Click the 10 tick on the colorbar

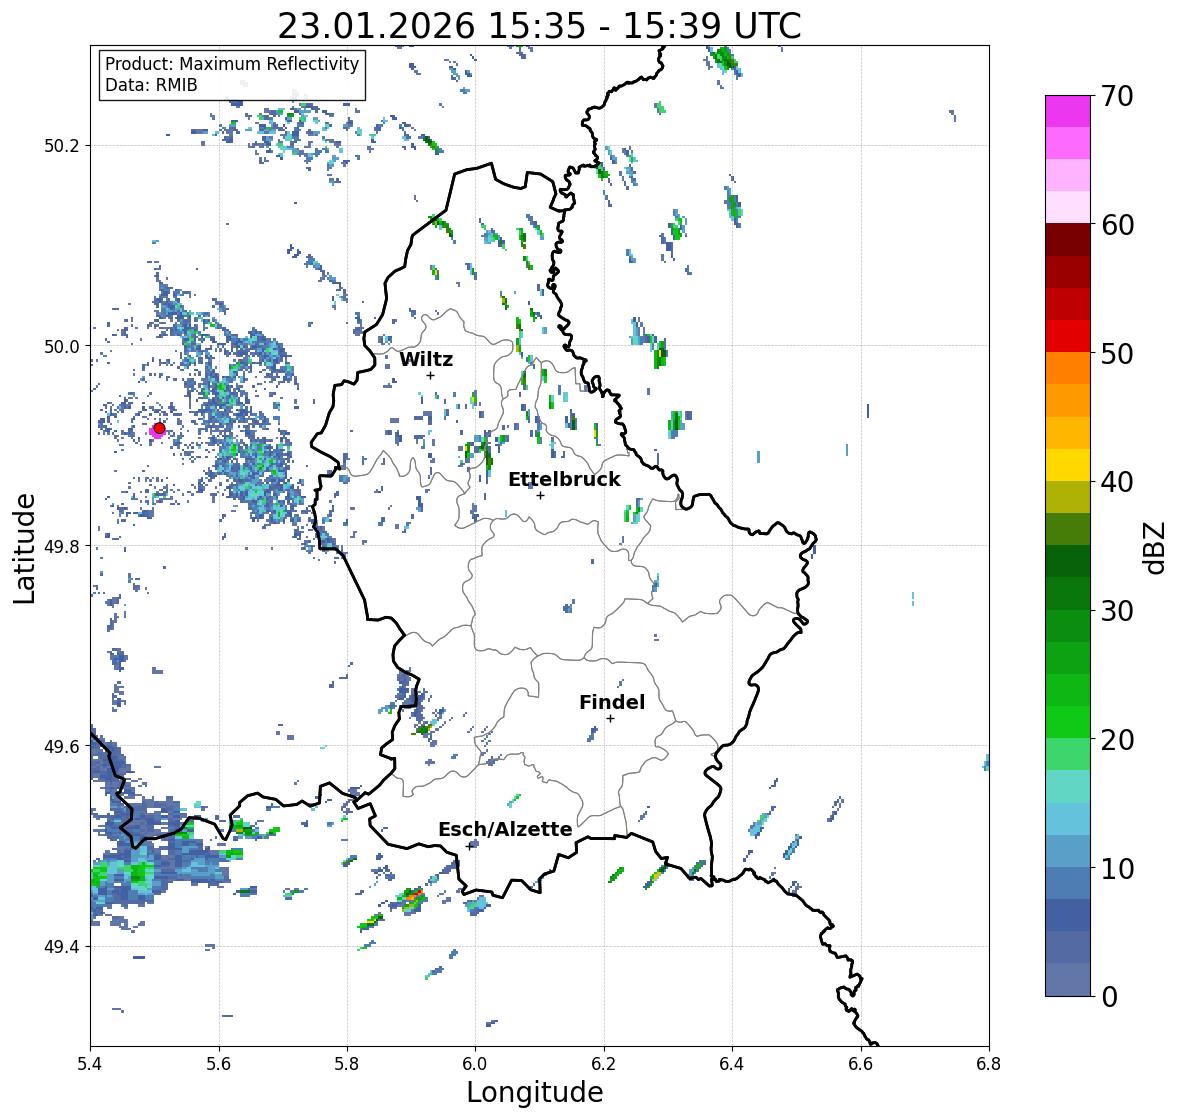(x=1117, y=868)
